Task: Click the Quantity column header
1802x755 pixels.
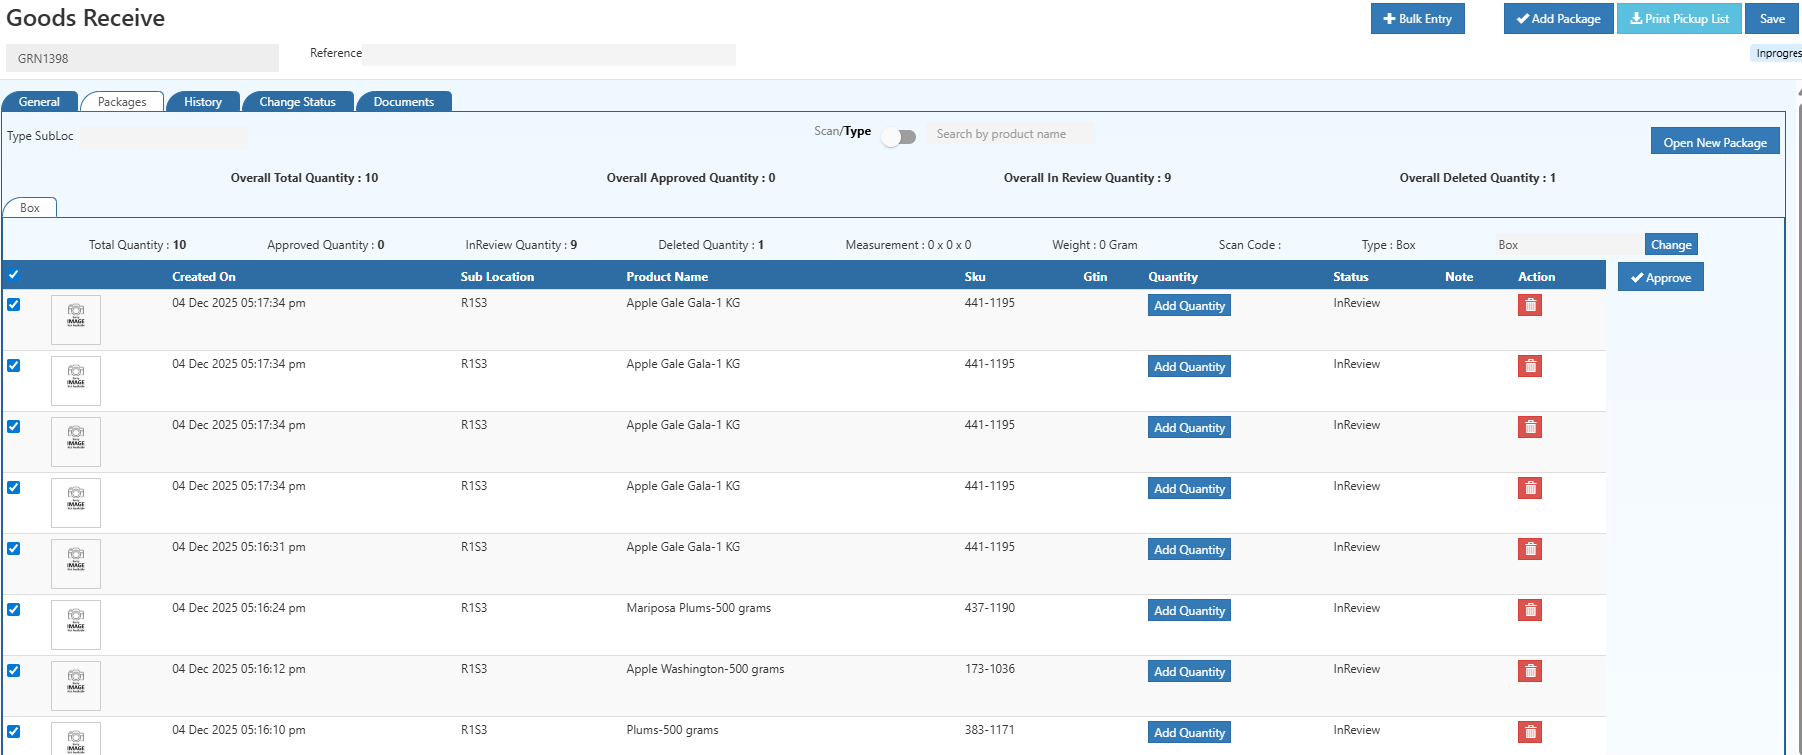Action: pyautogui.click(x=1173, y=277)
